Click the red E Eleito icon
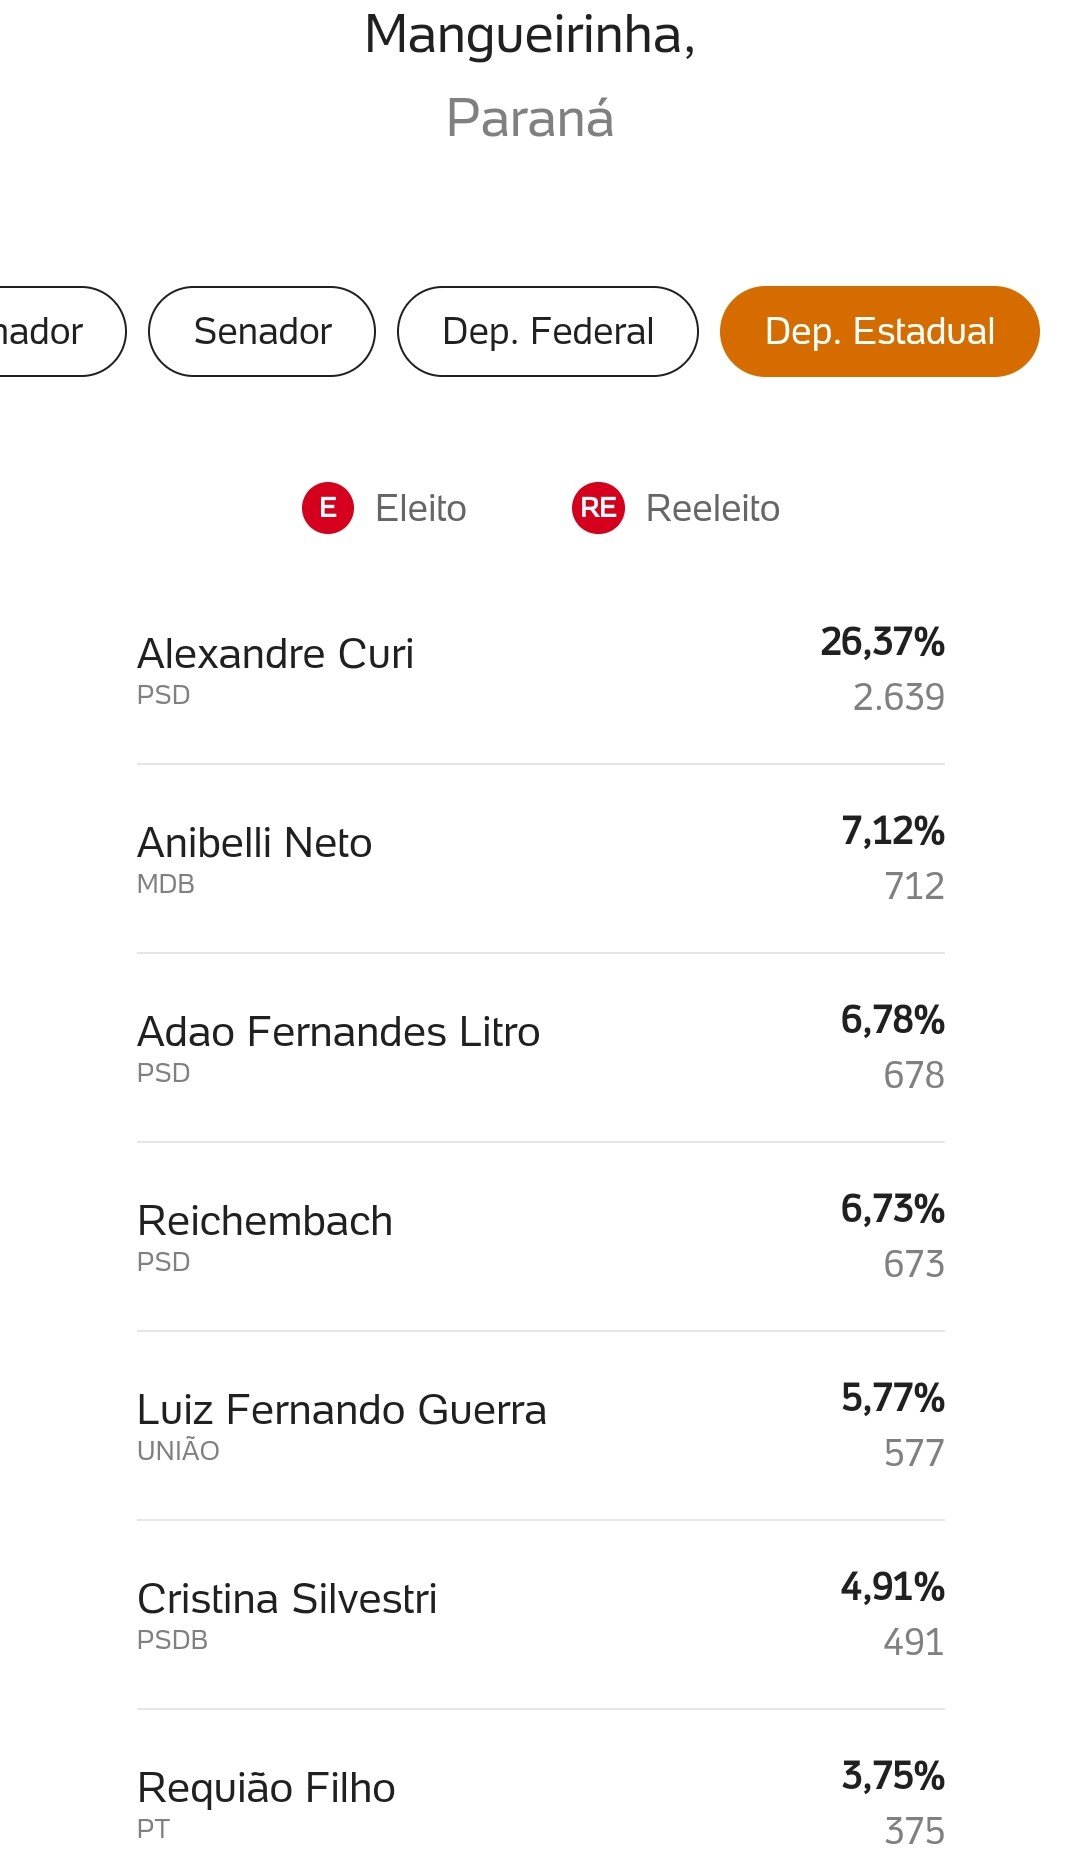1080x1862 pixels. click(x=328, y=508)
